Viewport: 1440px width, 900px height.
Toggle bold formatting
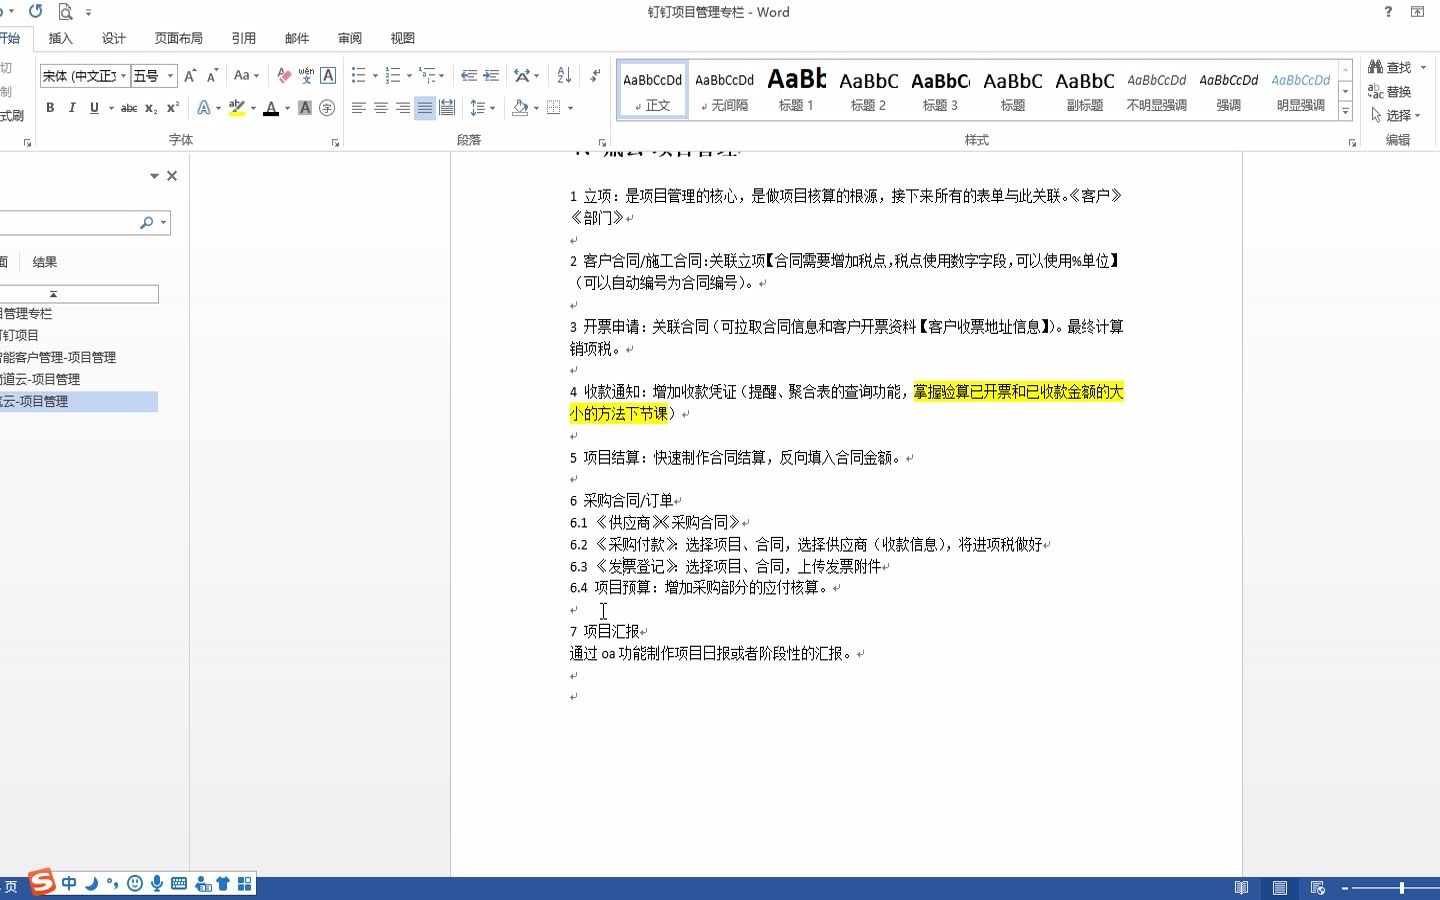point(50,108)
